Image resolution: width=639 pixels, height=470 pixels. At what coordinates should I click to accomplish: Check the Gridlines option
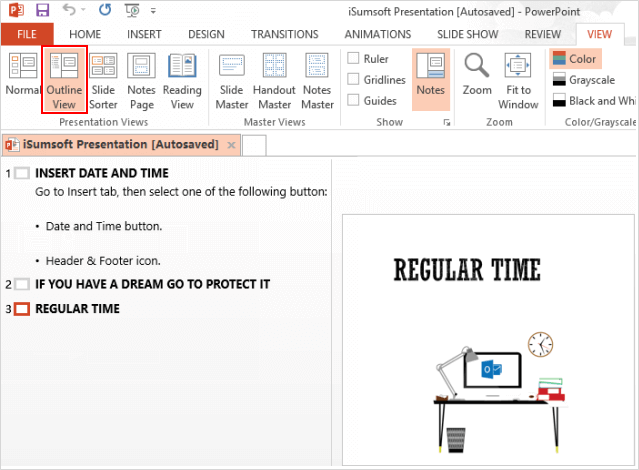click(x=353, y=80)
